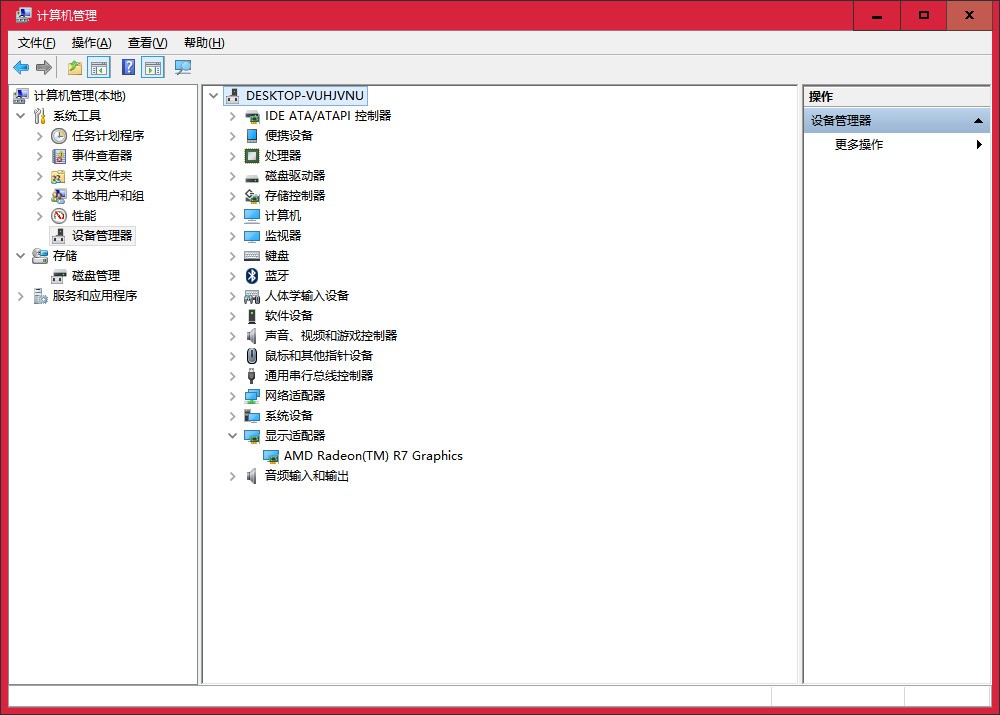Viewport: 1000px width, 715px height.
Task: Click the Up one level folder icon
Action: point(75,67)
